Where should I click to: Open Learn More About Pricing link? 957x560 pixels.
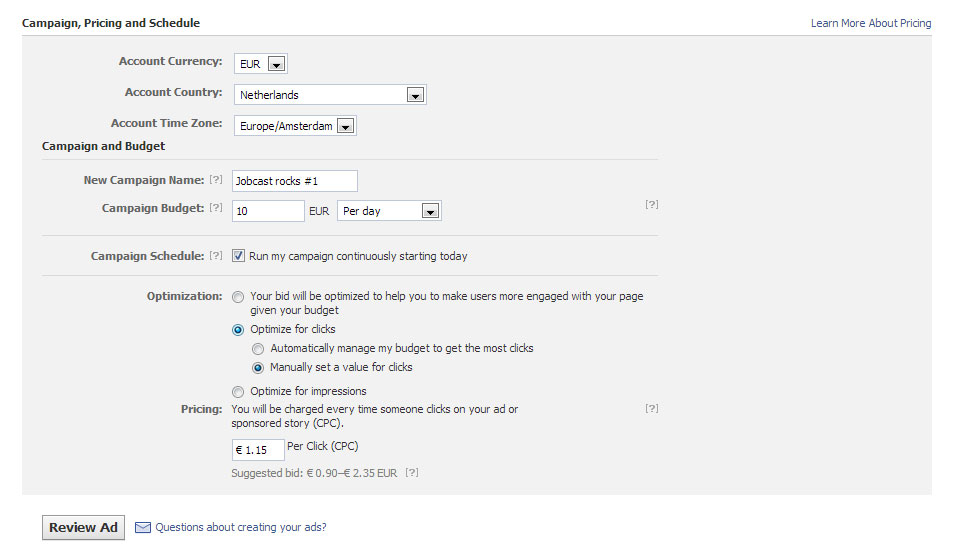870,23
